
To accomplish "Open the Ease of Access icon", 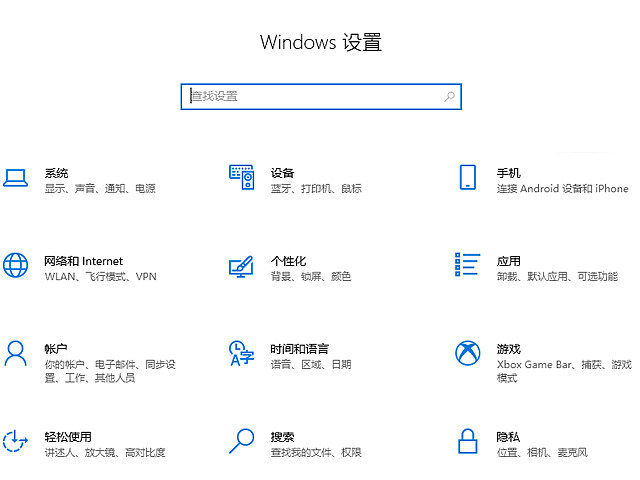I will pyautogui.click(x=15, y=441).
